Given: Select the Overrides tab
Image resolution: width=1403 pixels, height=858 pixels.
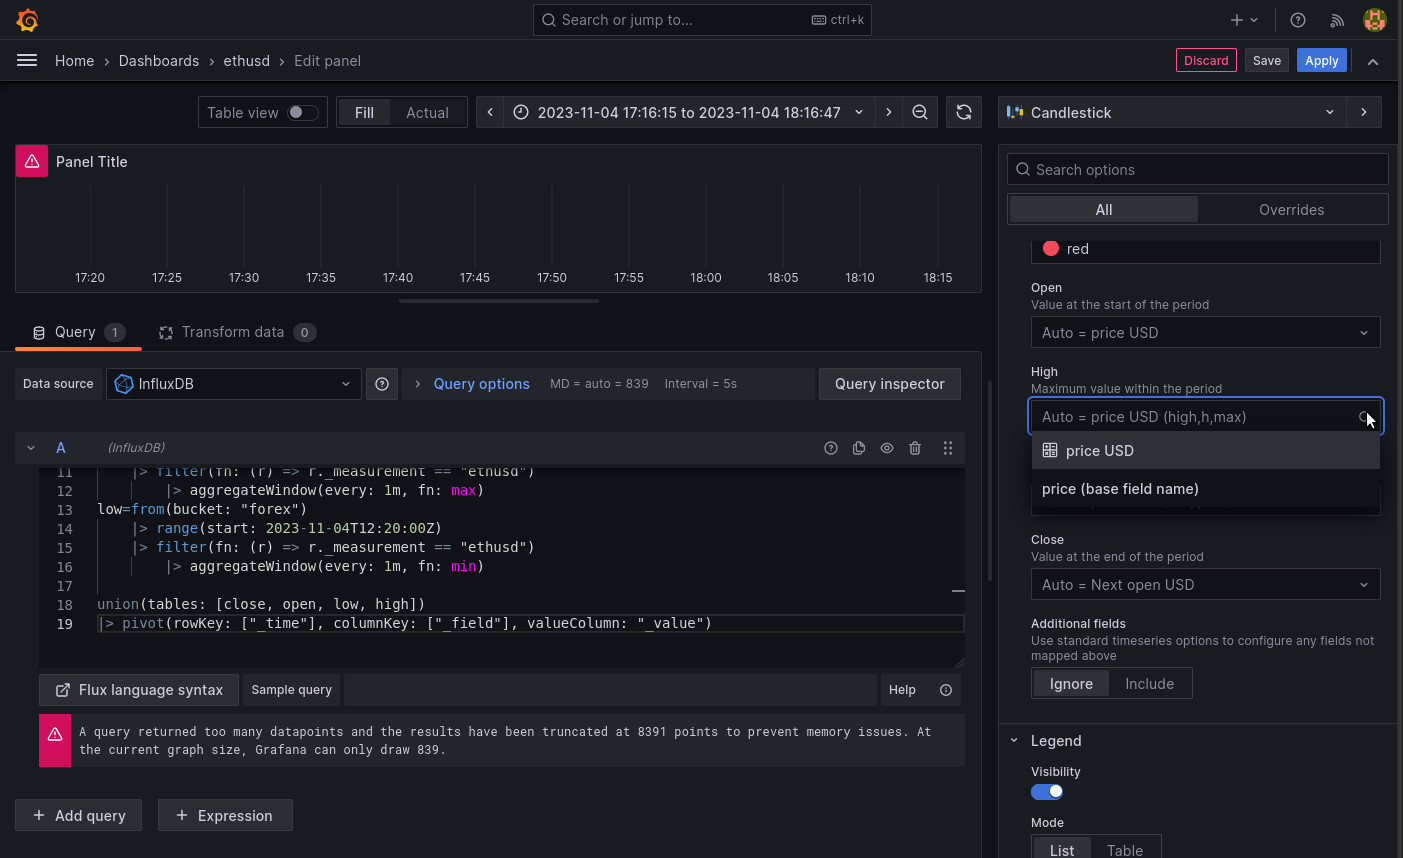Looking at the screenshot, I should pos(1291,210).
